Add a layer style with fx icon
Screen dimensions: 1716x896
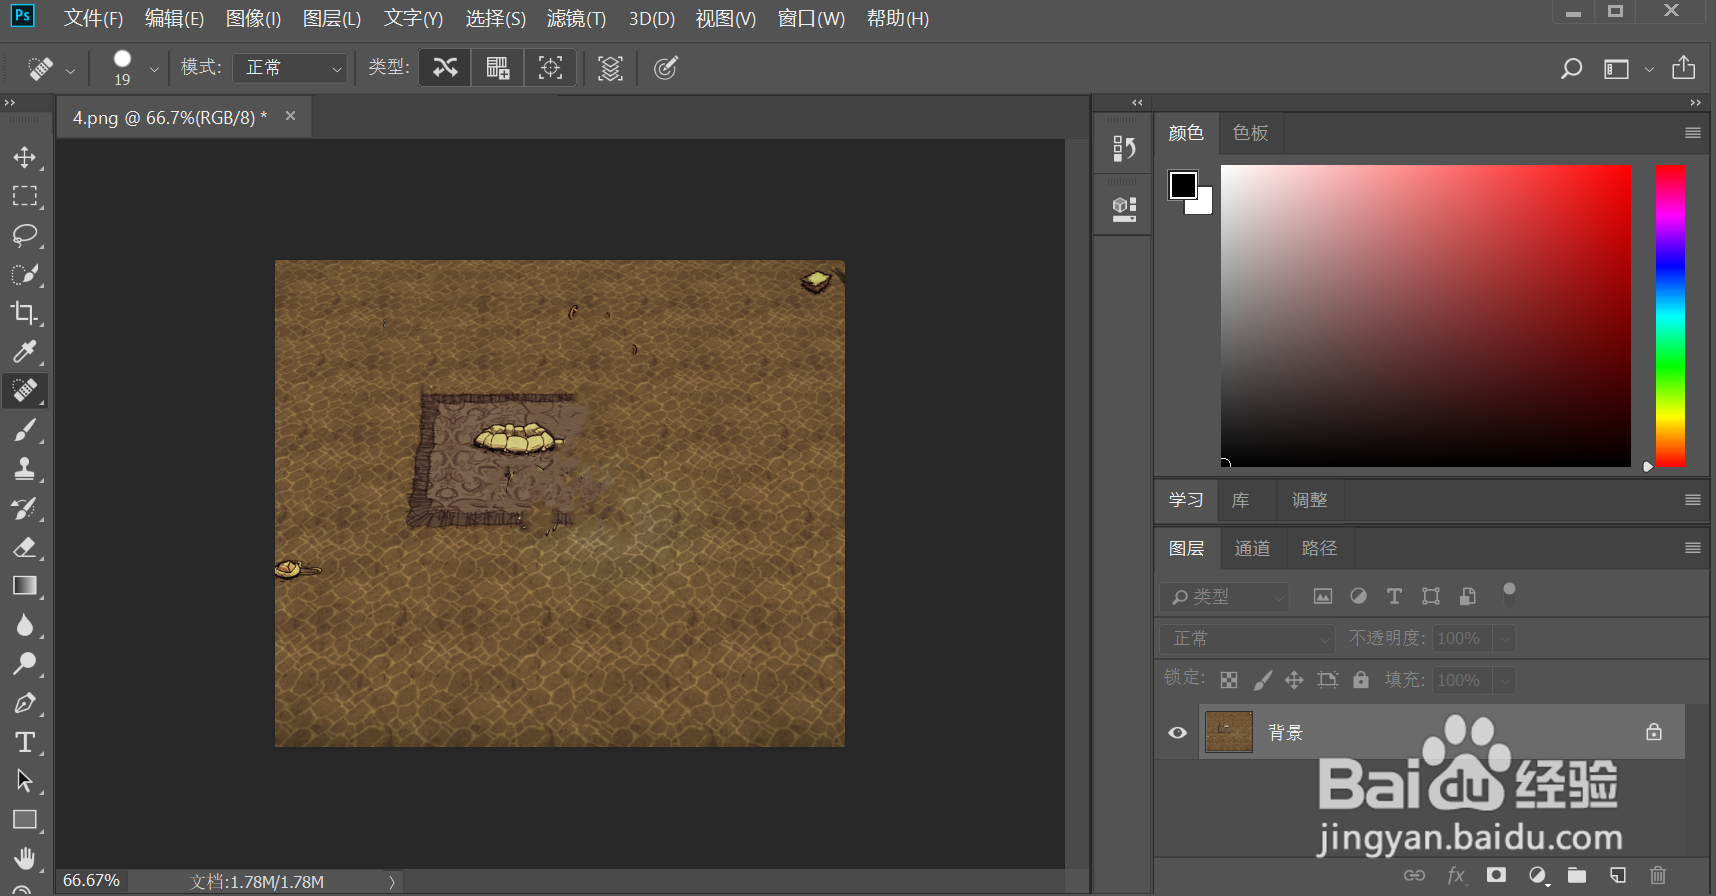[1456, 876]
